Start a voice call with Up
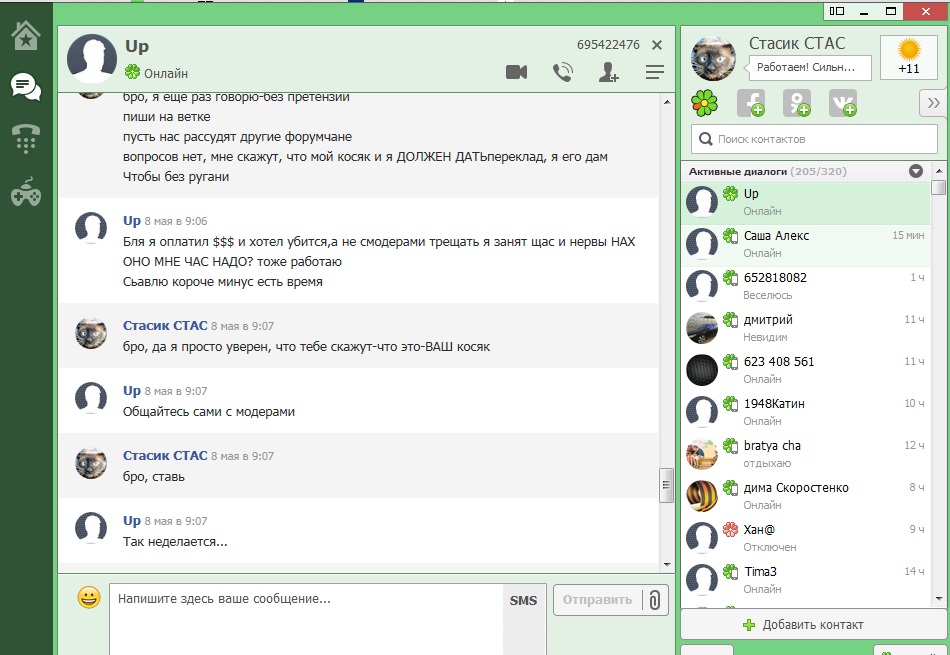The width and height of the screenshot is (950, 655). click(x=563, y=72)
